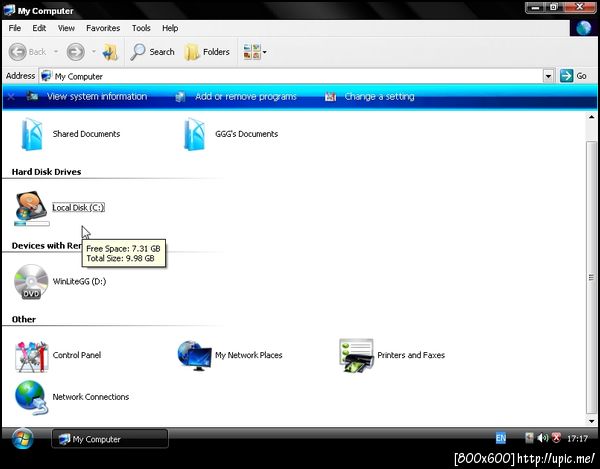600x469 pixels.
Task: Click the vertical scrollbar thumb
Action: click(x=592, y=277)
